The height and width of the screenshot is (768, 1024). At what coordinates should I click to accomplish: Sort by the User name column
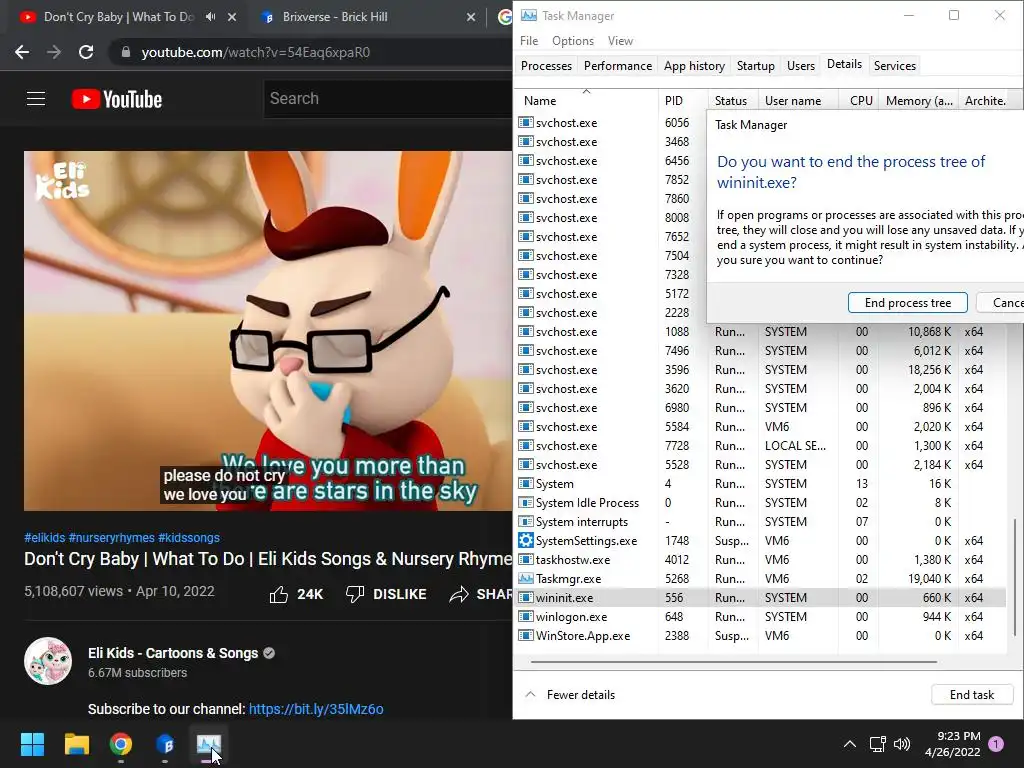pos(799,101)
